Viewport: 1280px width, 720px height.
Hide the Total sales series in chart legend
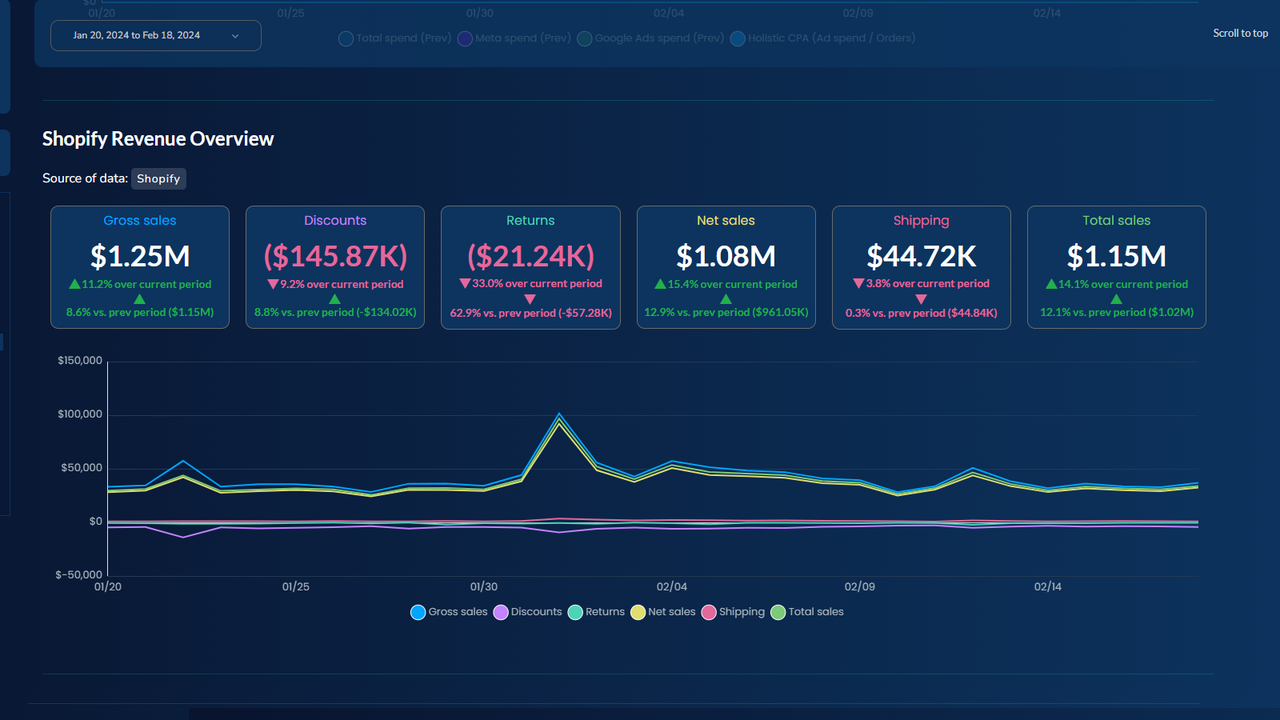click(807, 612)
